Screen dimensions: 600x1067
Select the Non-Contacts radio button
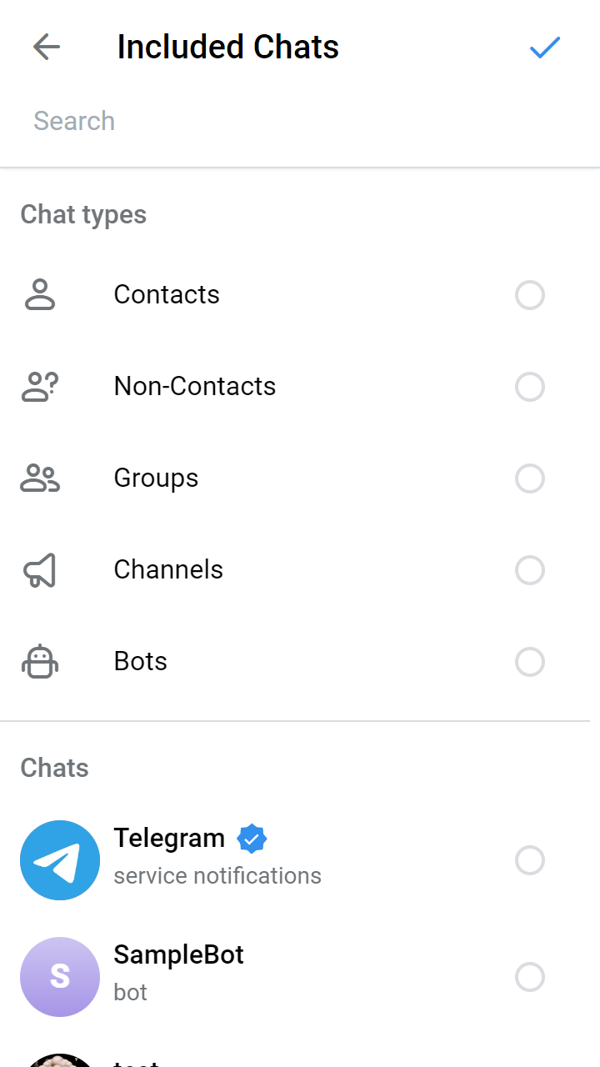(530, 387)
